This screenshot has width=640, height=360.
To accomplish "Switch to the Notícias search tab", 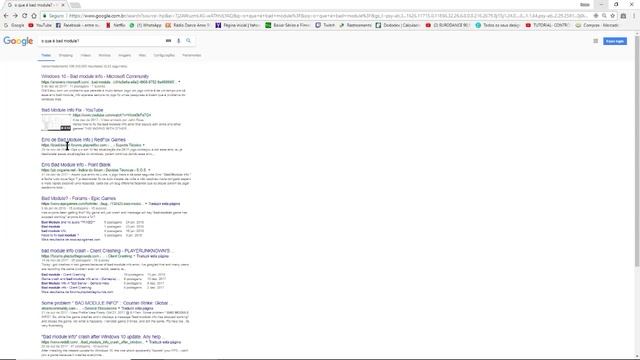I will 104,55.
